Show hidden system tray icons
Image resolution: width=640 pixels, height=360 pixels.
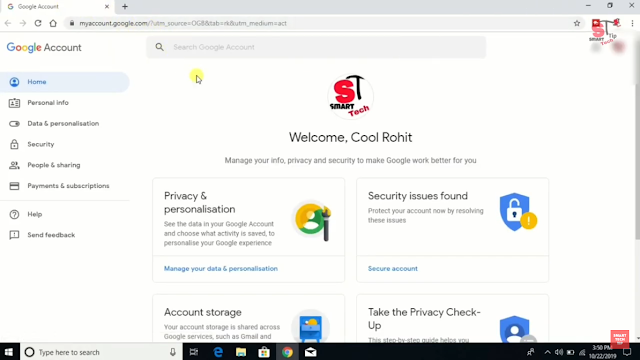(547, 352)
